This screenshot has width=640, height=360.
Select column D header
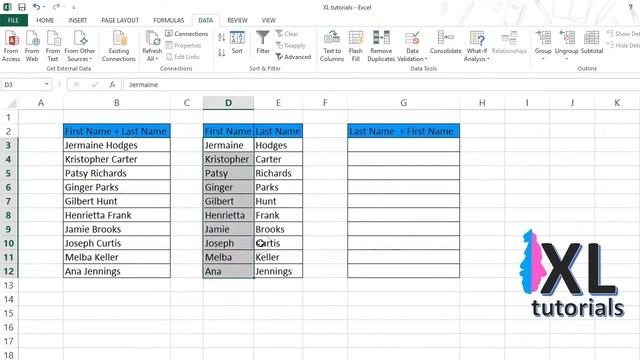(228, 103)
